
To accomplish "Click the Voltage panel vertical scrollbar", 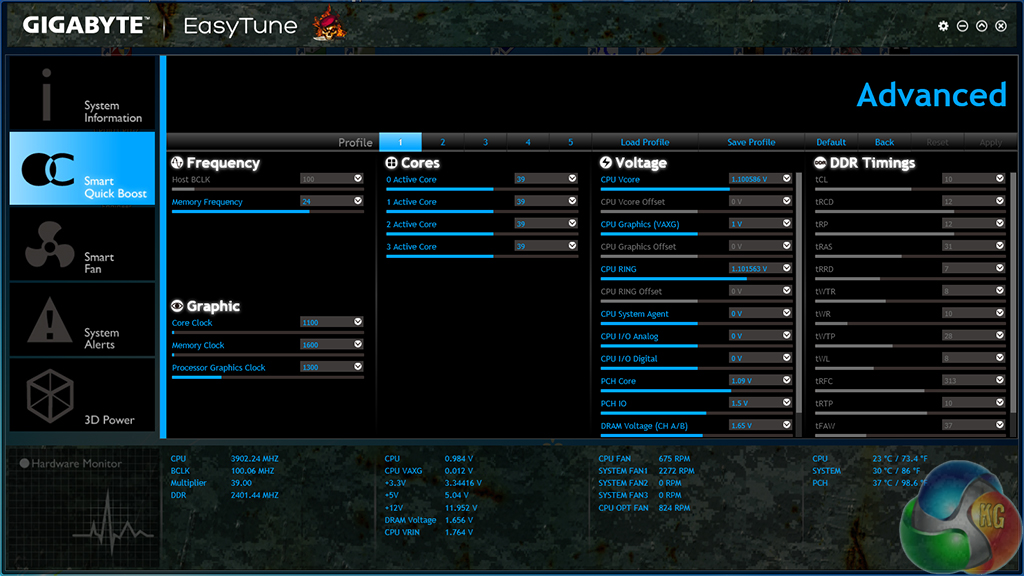I will (x=798, y=293).
